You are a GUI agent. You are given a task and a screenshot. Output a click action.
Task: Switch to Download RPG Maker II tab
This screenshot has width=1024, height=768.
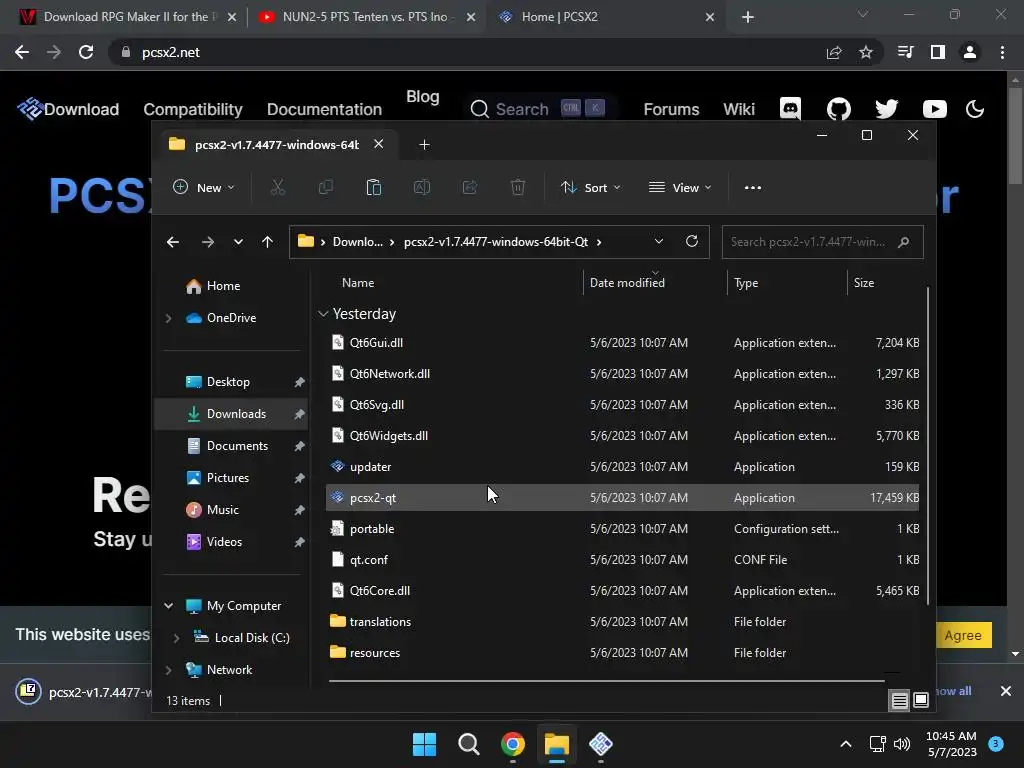[x=128, y=17]
